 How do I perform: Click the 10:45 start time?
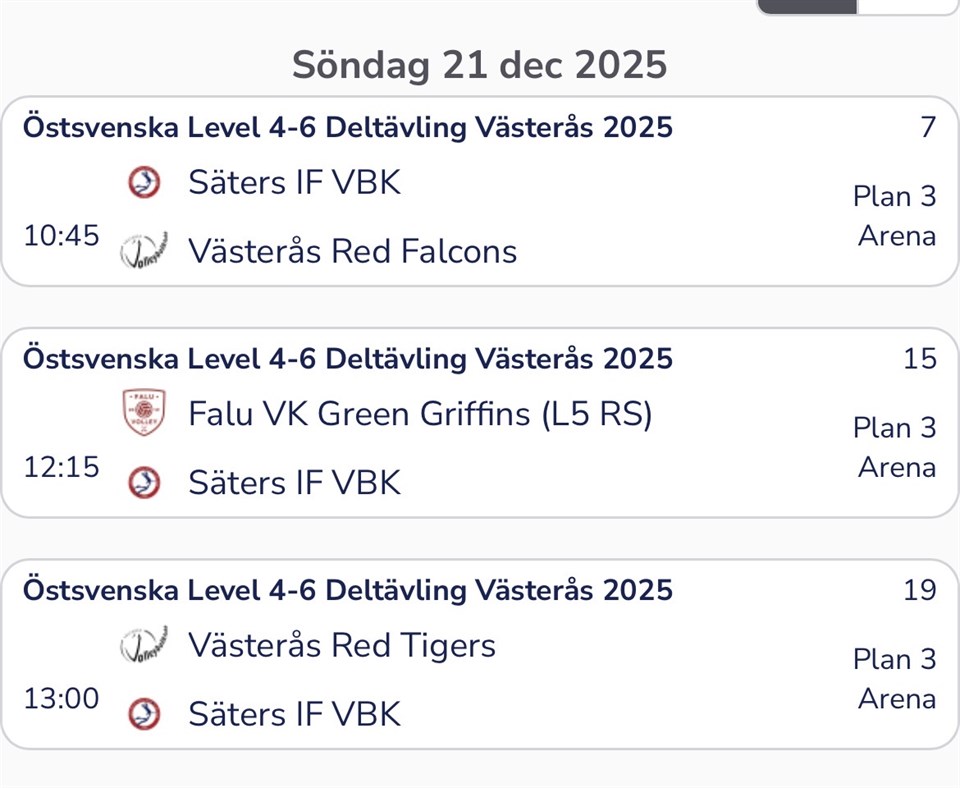point(62,236)
